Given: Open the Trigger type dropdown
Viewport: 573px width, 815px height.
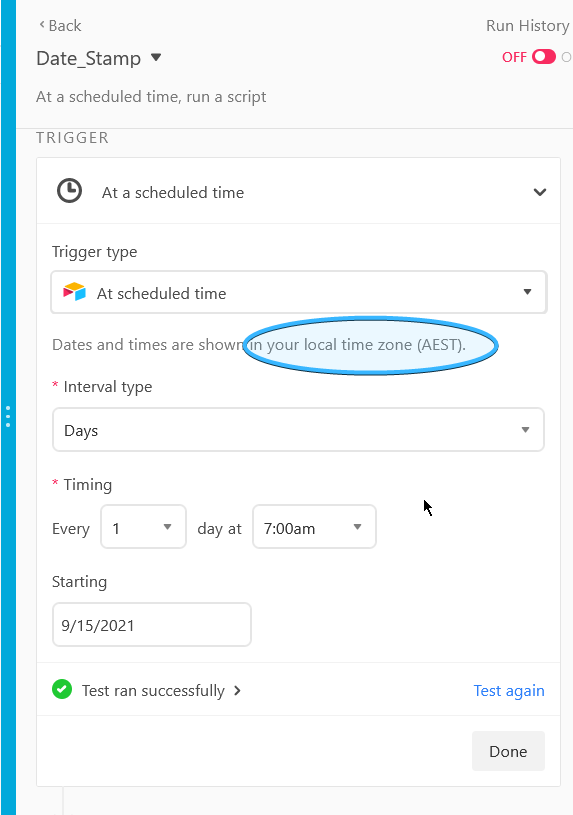Looking at the screenshot, I should tap(298, 292).
